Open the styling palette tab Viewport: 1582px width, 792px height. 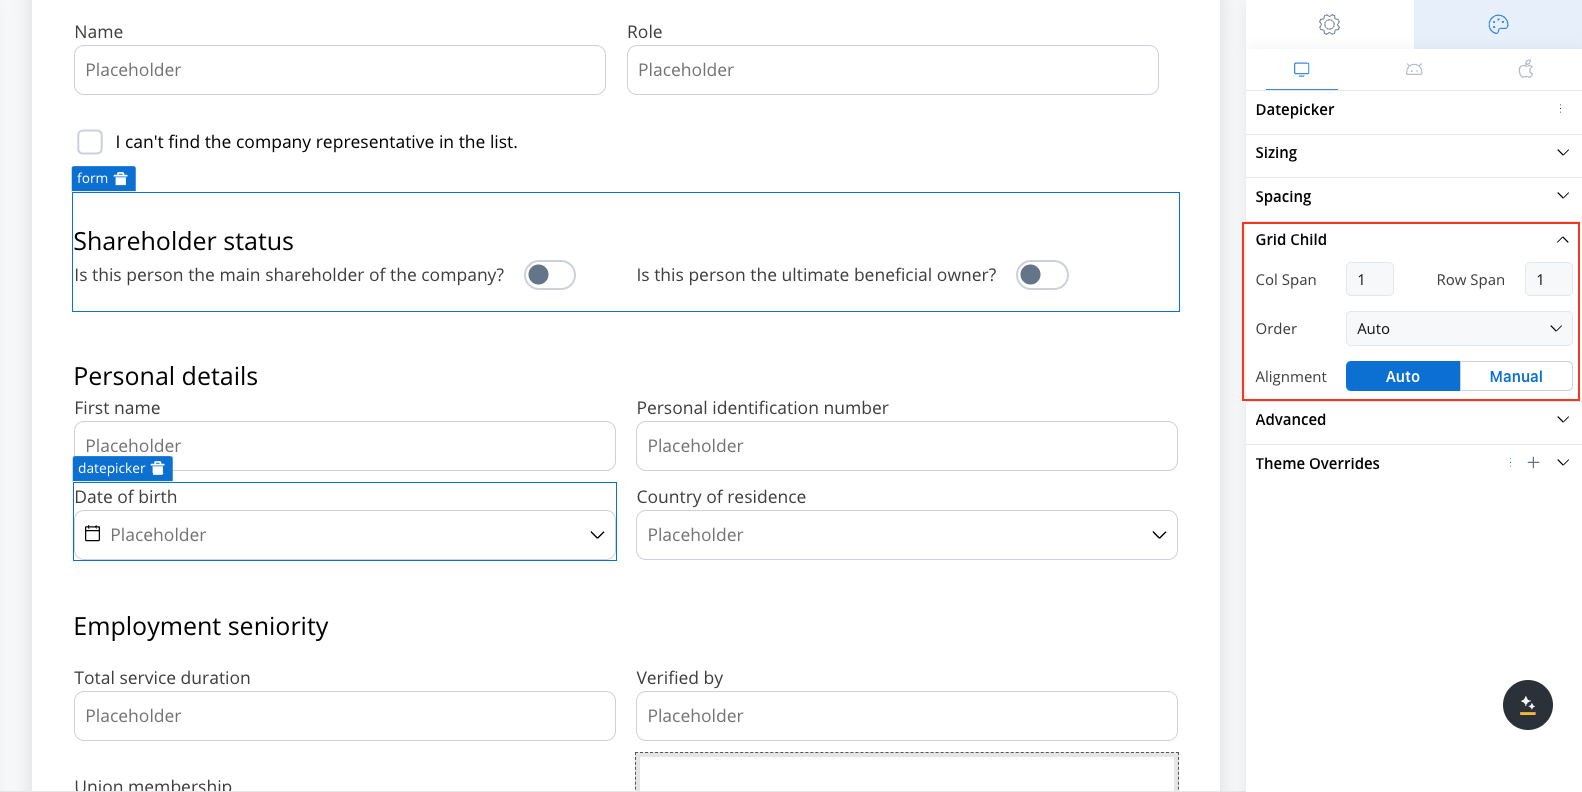[x=1498, y=24]
